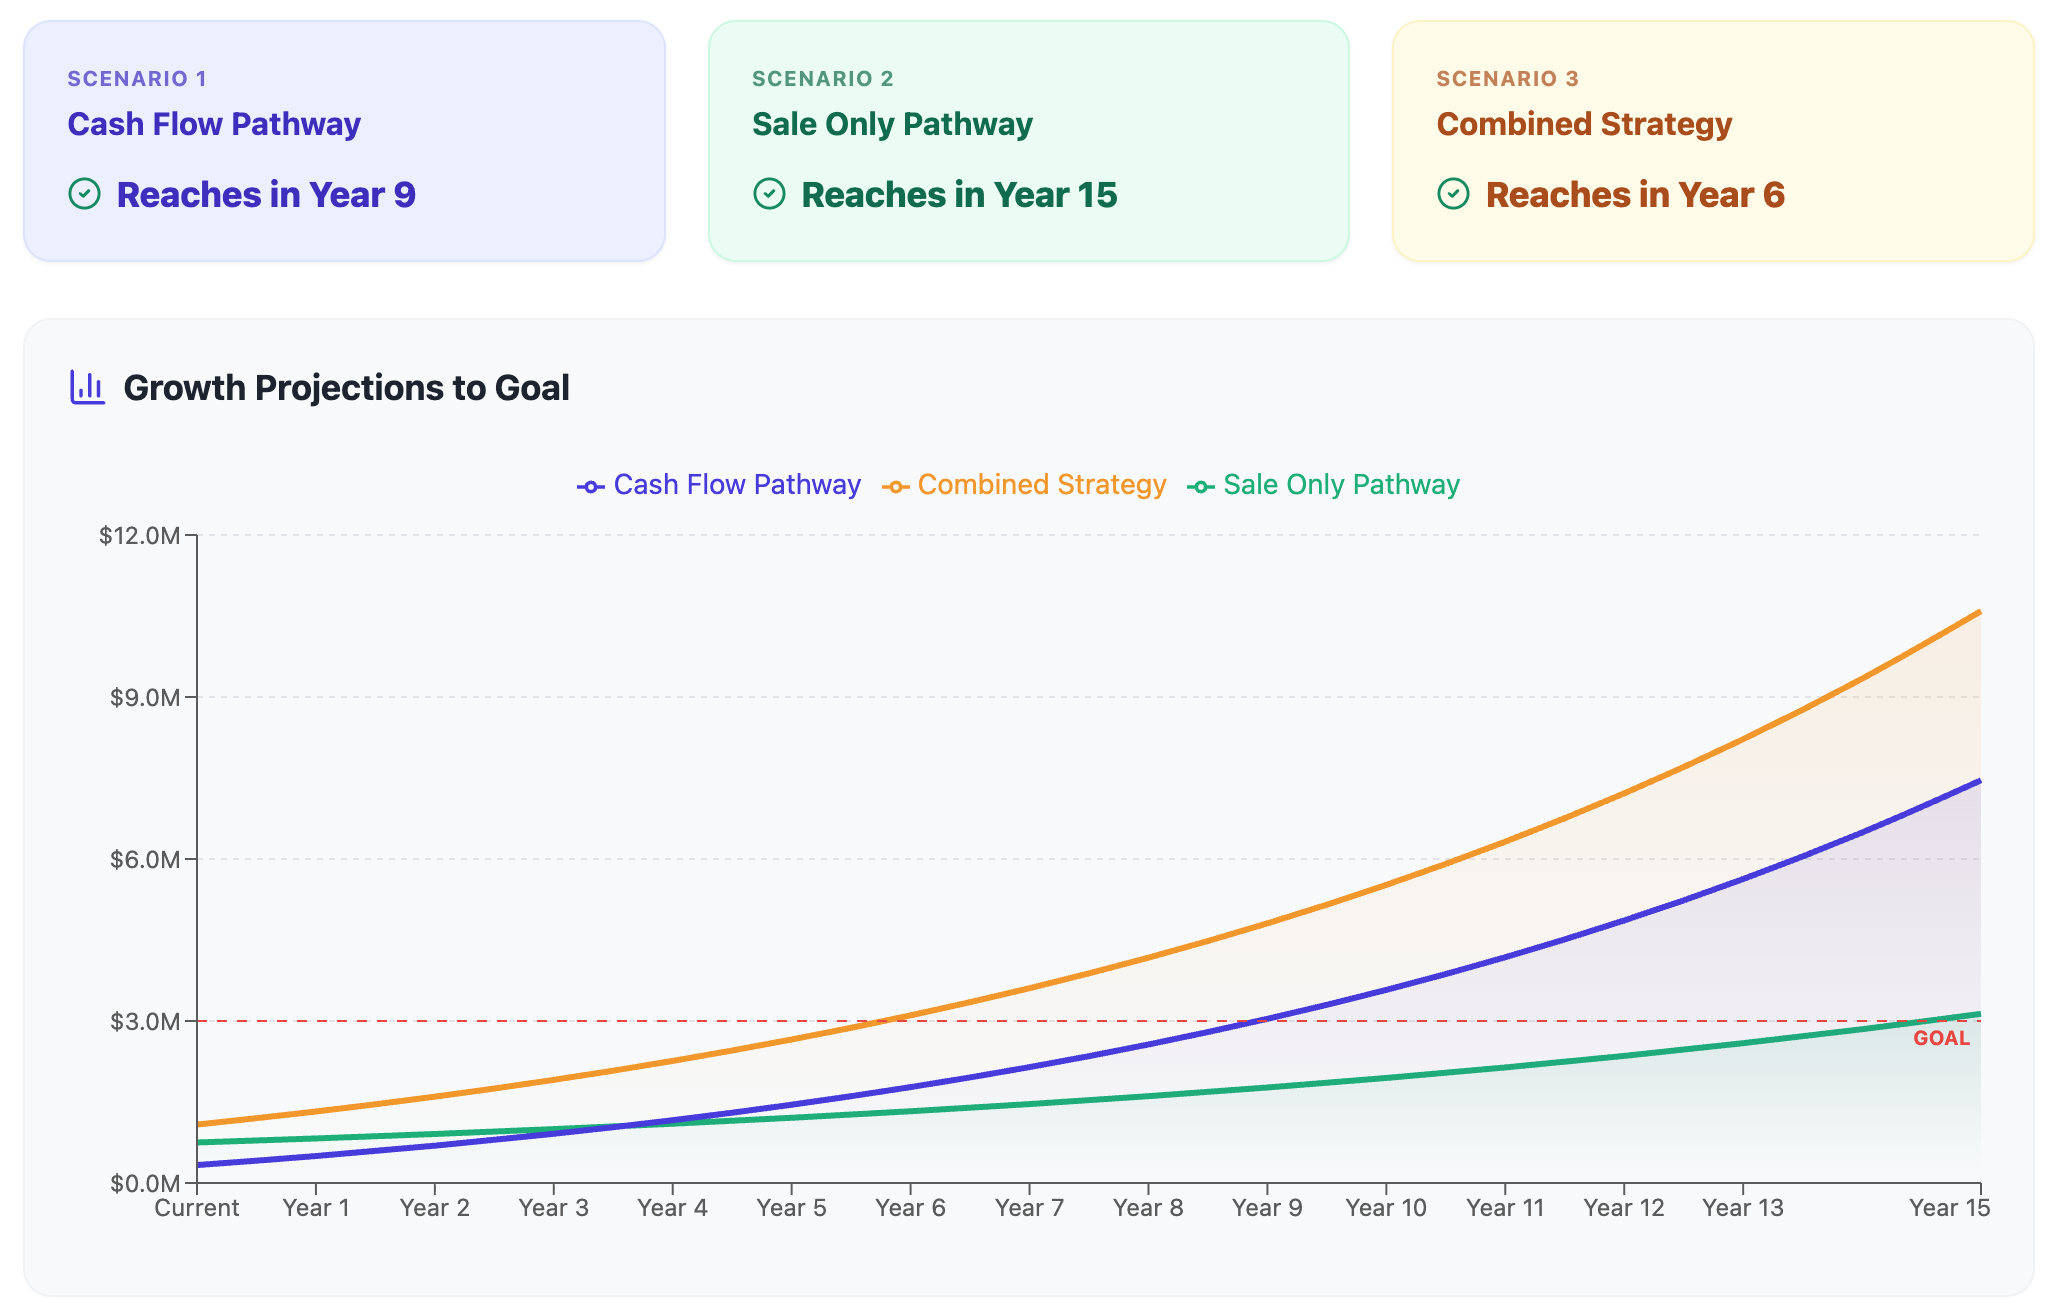
Task: Click check icon in Cash Flow card
Action: click(85, 194)
